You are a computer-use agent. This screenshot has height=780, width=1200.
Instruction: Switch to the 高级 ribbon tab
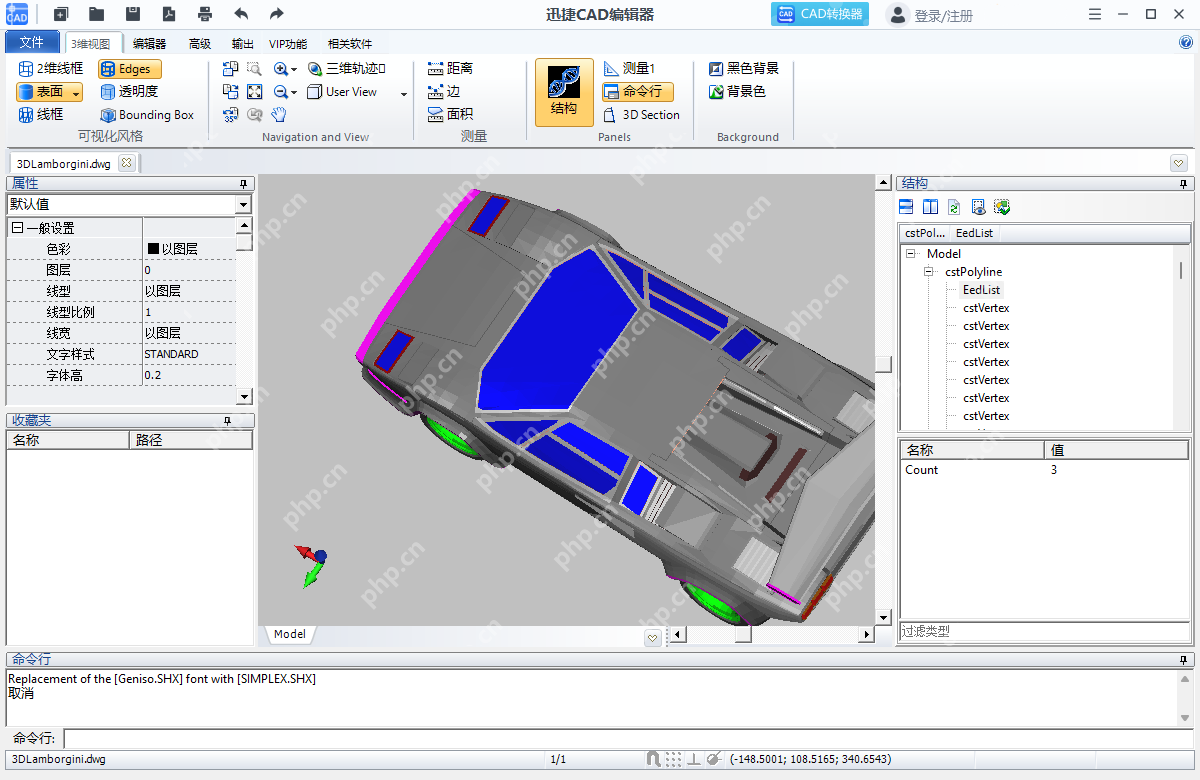tap(200, 44)
